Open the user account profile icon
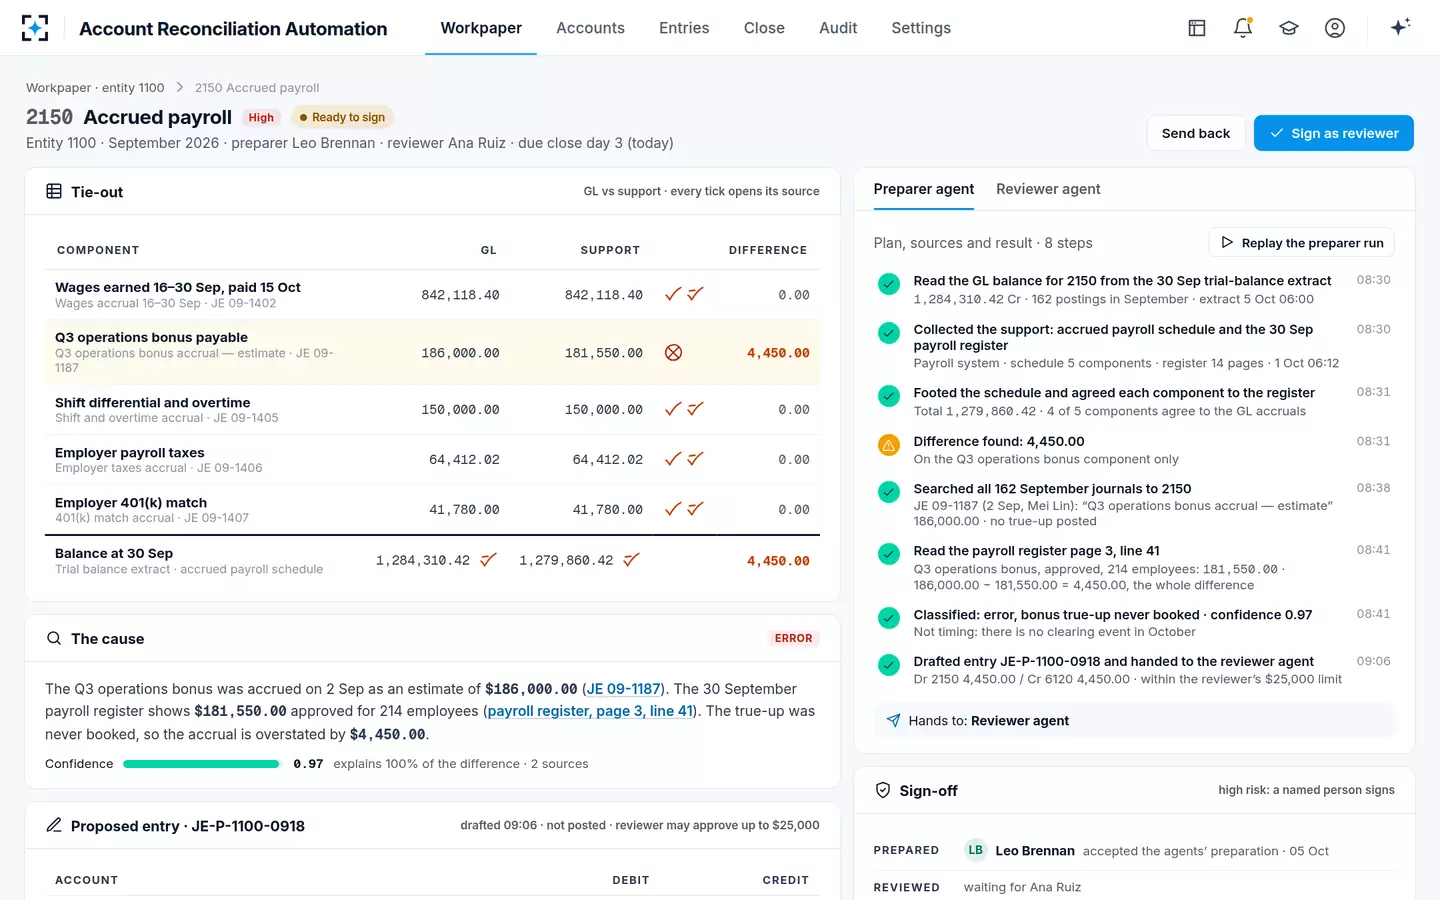The height and width of the screenshot is (900, 1440). tap(1335, 28)
